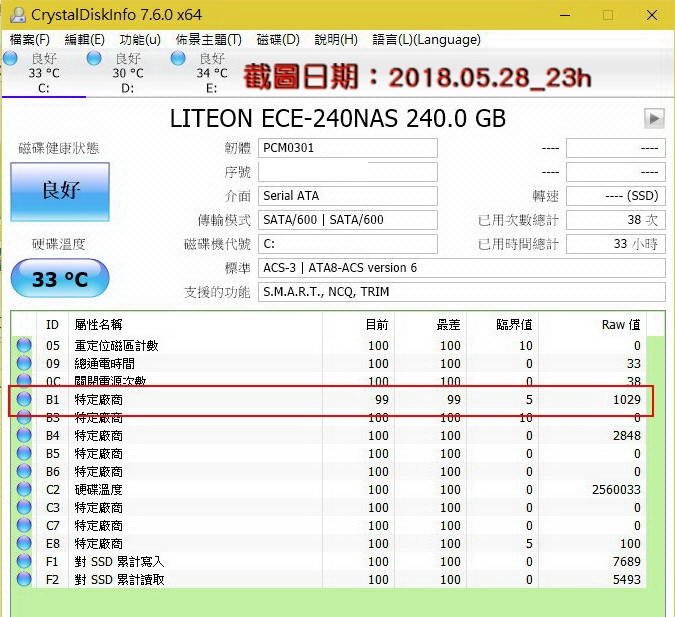675x617 pixels.
Task: Click the 良好 health status button
Action: (x=60, y=192)
